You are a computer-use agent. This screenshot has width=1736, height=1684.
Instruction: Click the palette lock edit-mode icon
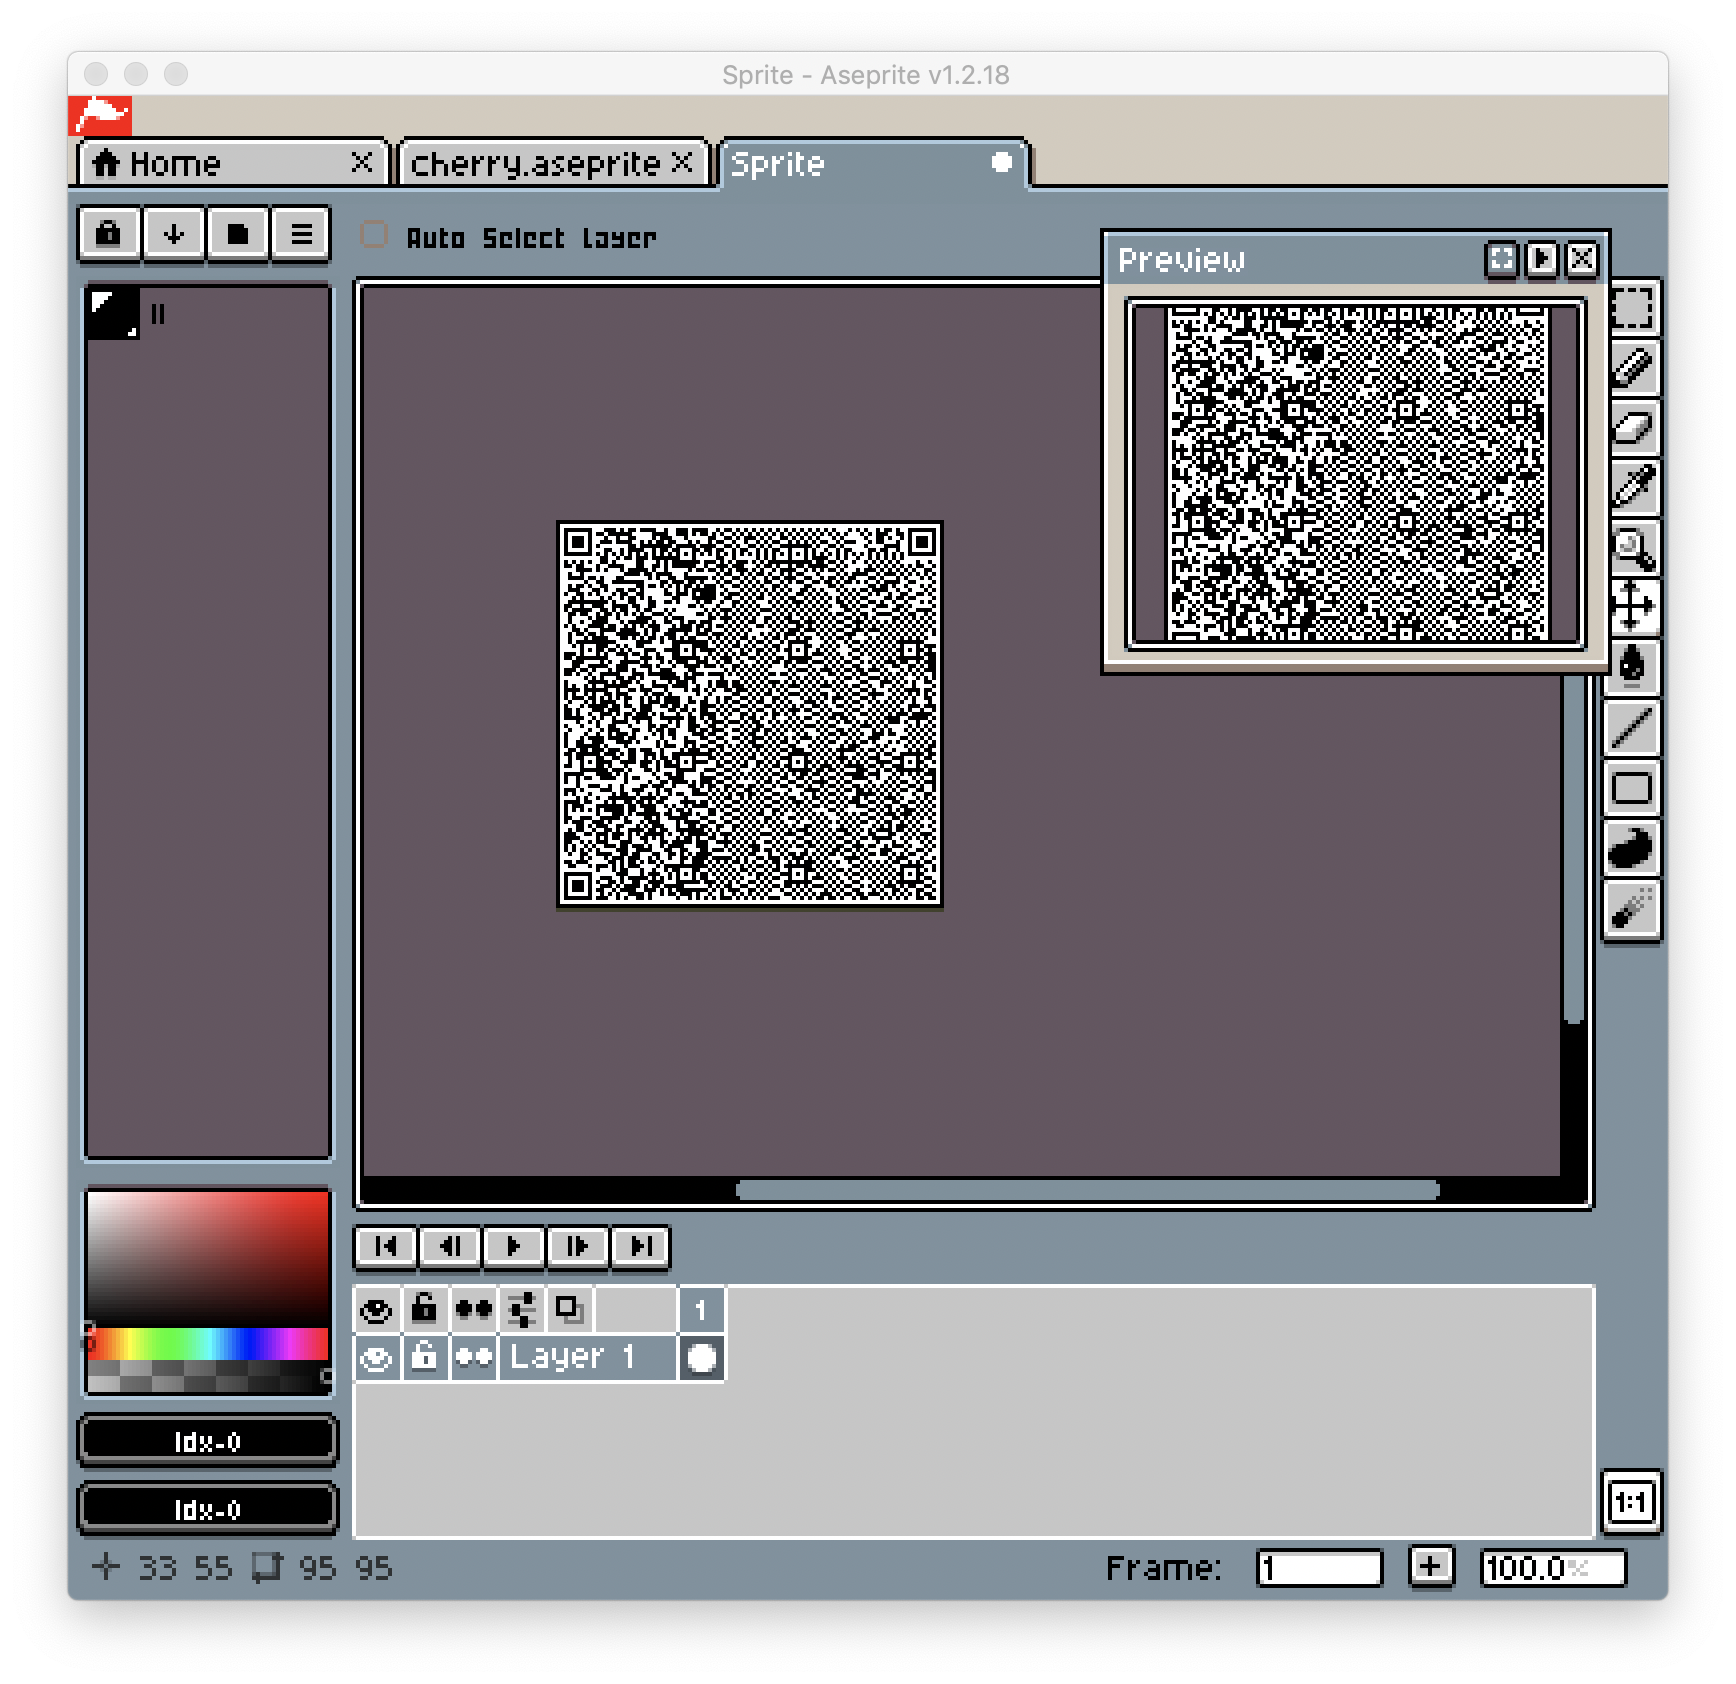pyautogui.click(x=109, y=235)
